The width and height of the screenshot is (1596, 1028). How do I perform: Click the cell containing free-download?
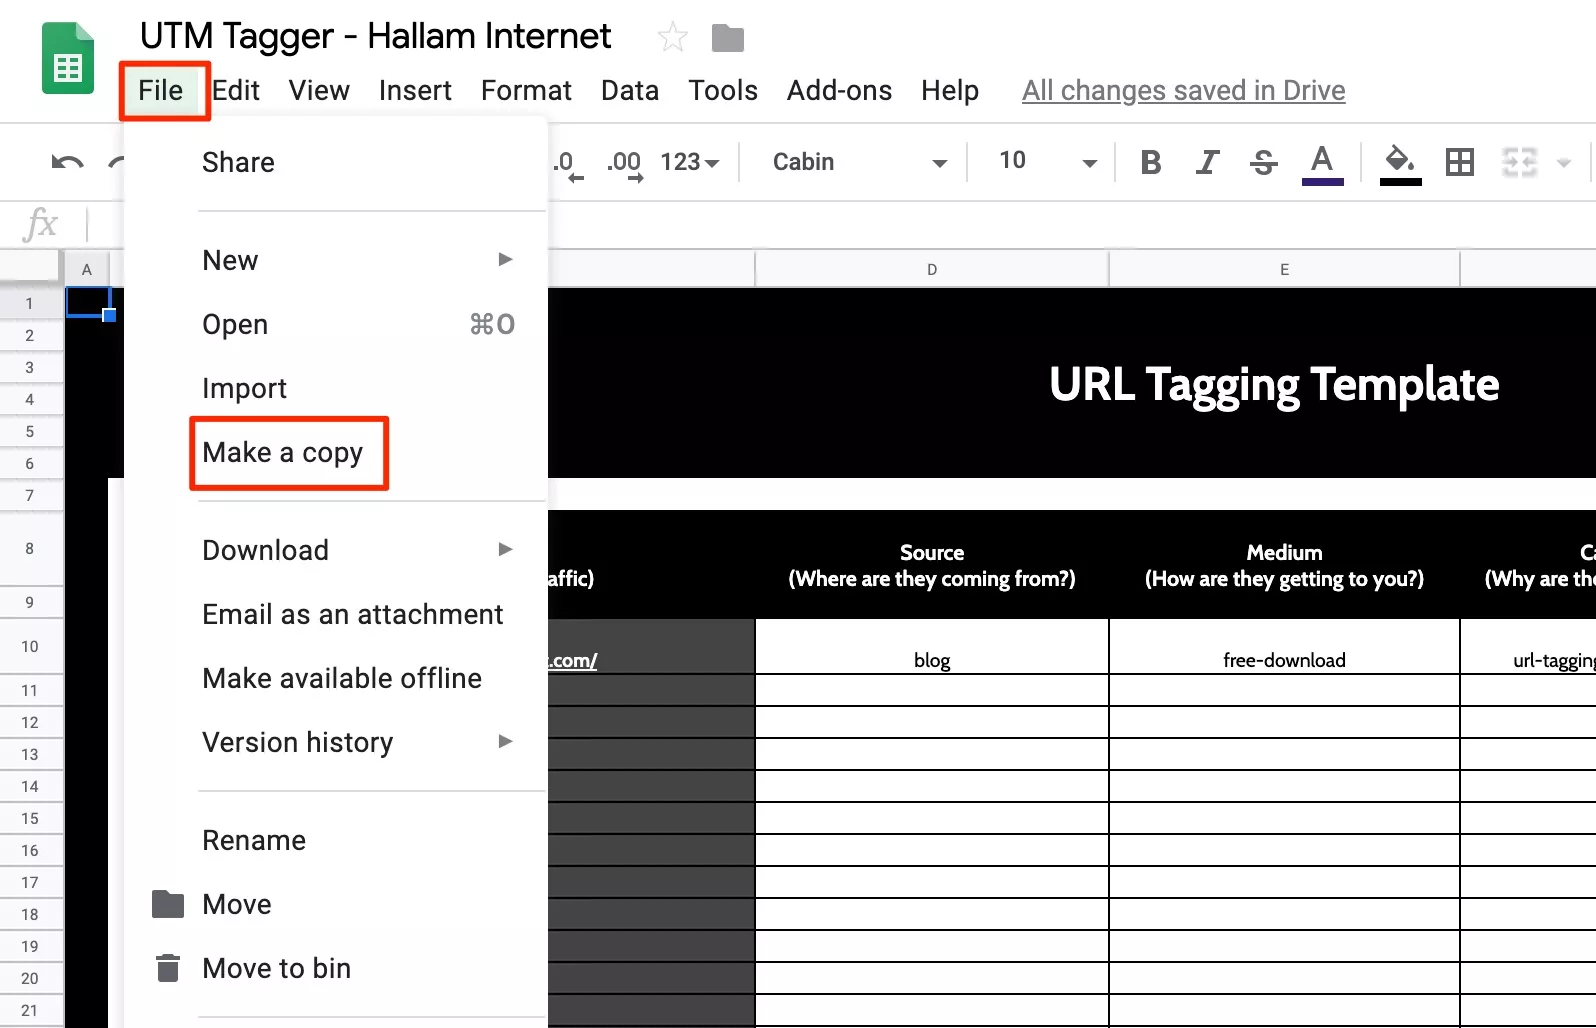[x=1284, y=647]
